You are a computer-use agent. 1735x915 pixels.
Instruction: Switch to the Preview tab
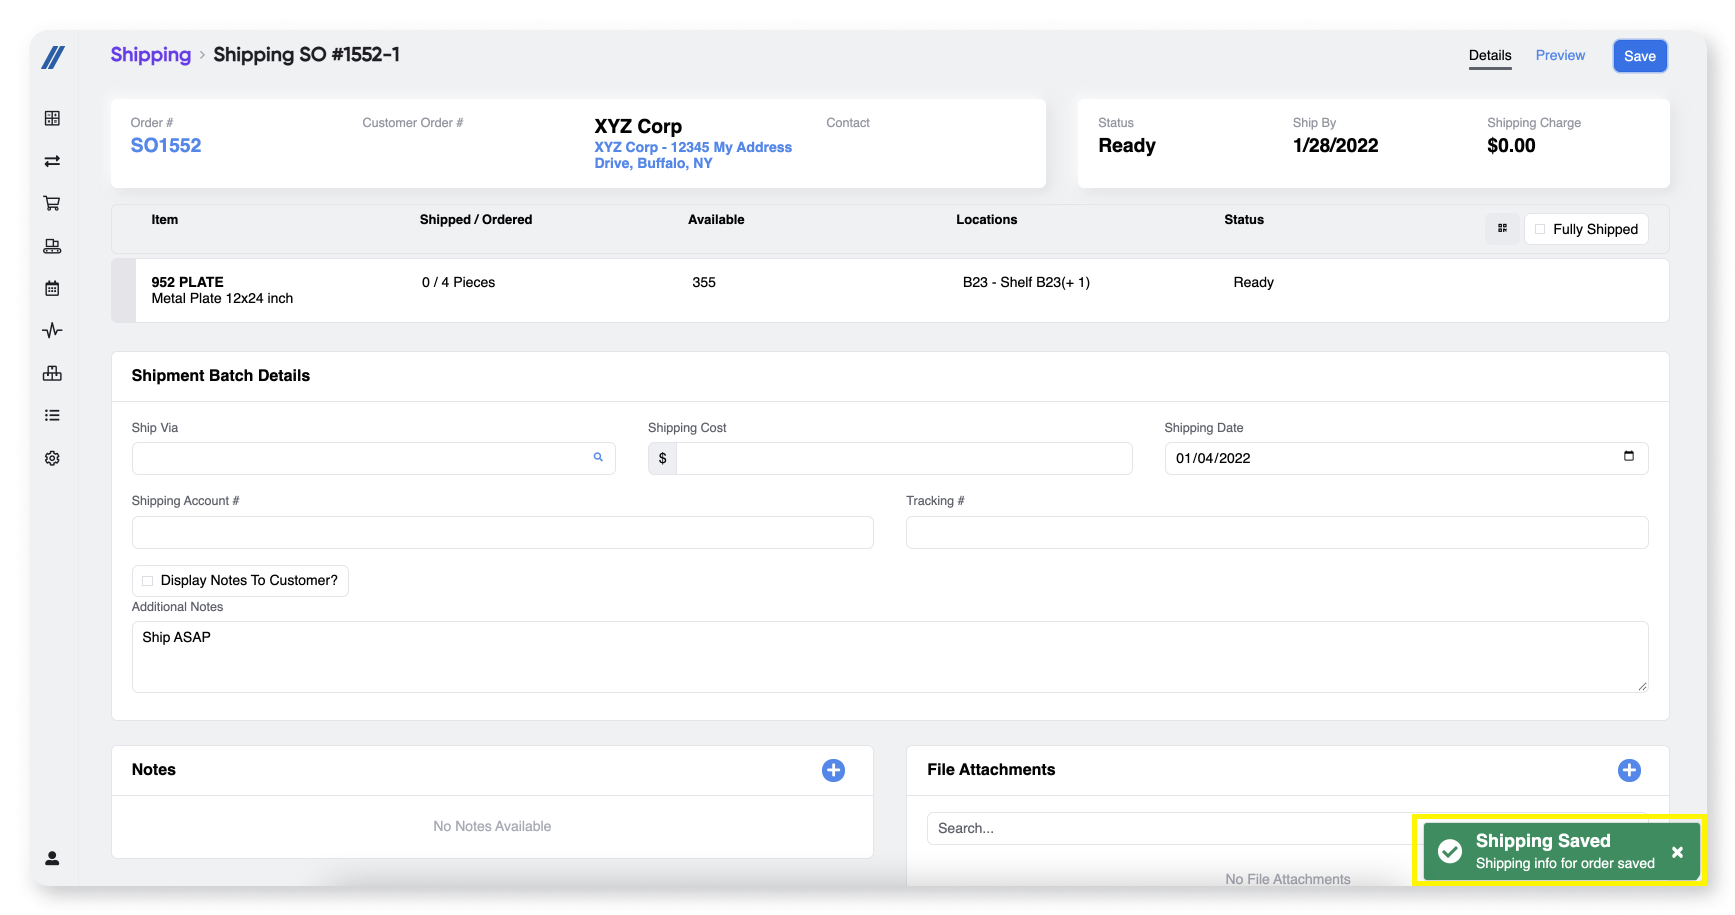[1559, 56]
